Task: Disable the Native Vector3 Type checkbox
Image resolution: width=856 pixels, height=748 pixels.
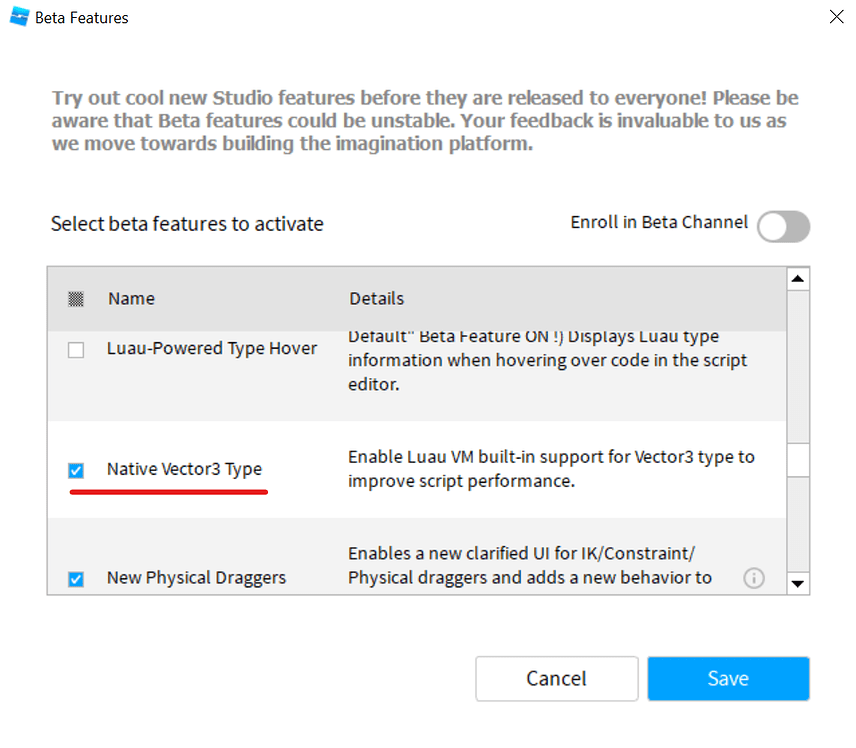Action: [76, 469]
